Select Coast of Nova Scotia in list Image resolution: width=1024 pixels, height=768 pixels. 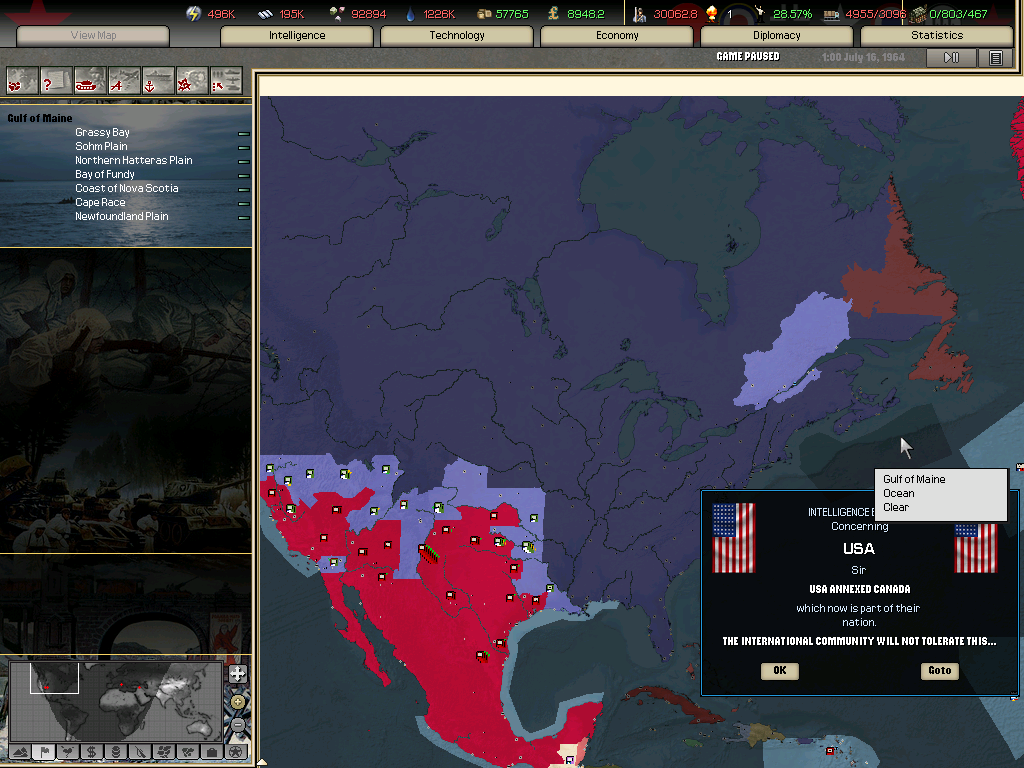tap(126, 188)
